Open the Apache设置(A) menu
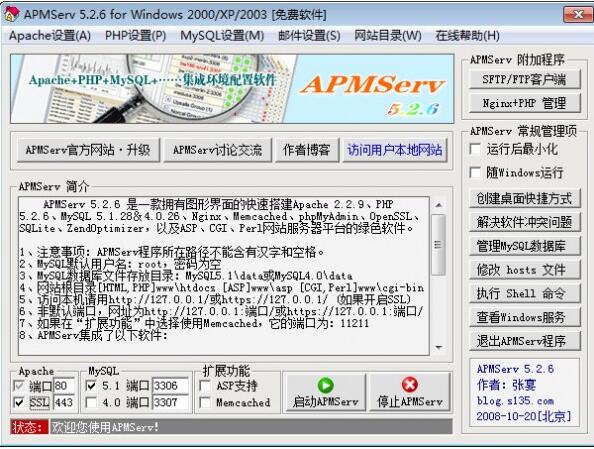 click(x=50, y=36)
